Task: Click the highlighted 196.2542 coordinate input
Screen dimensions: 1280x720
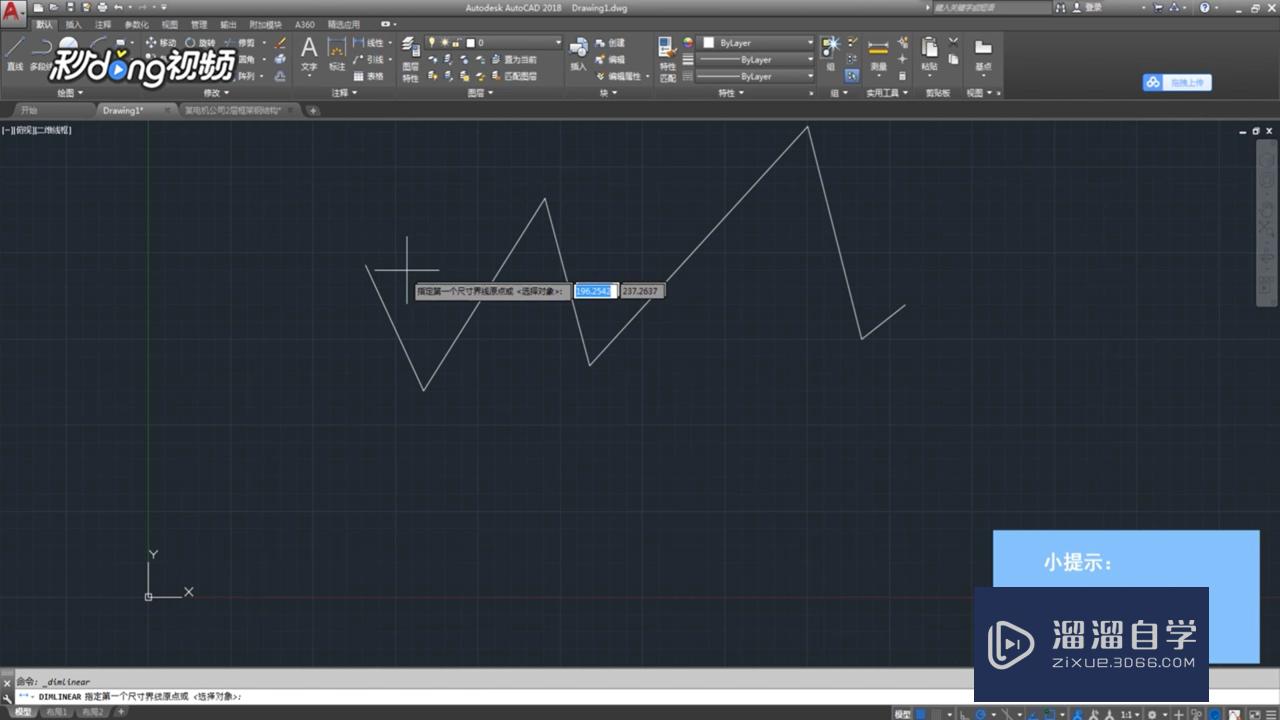Action: (x=594, y=291)
